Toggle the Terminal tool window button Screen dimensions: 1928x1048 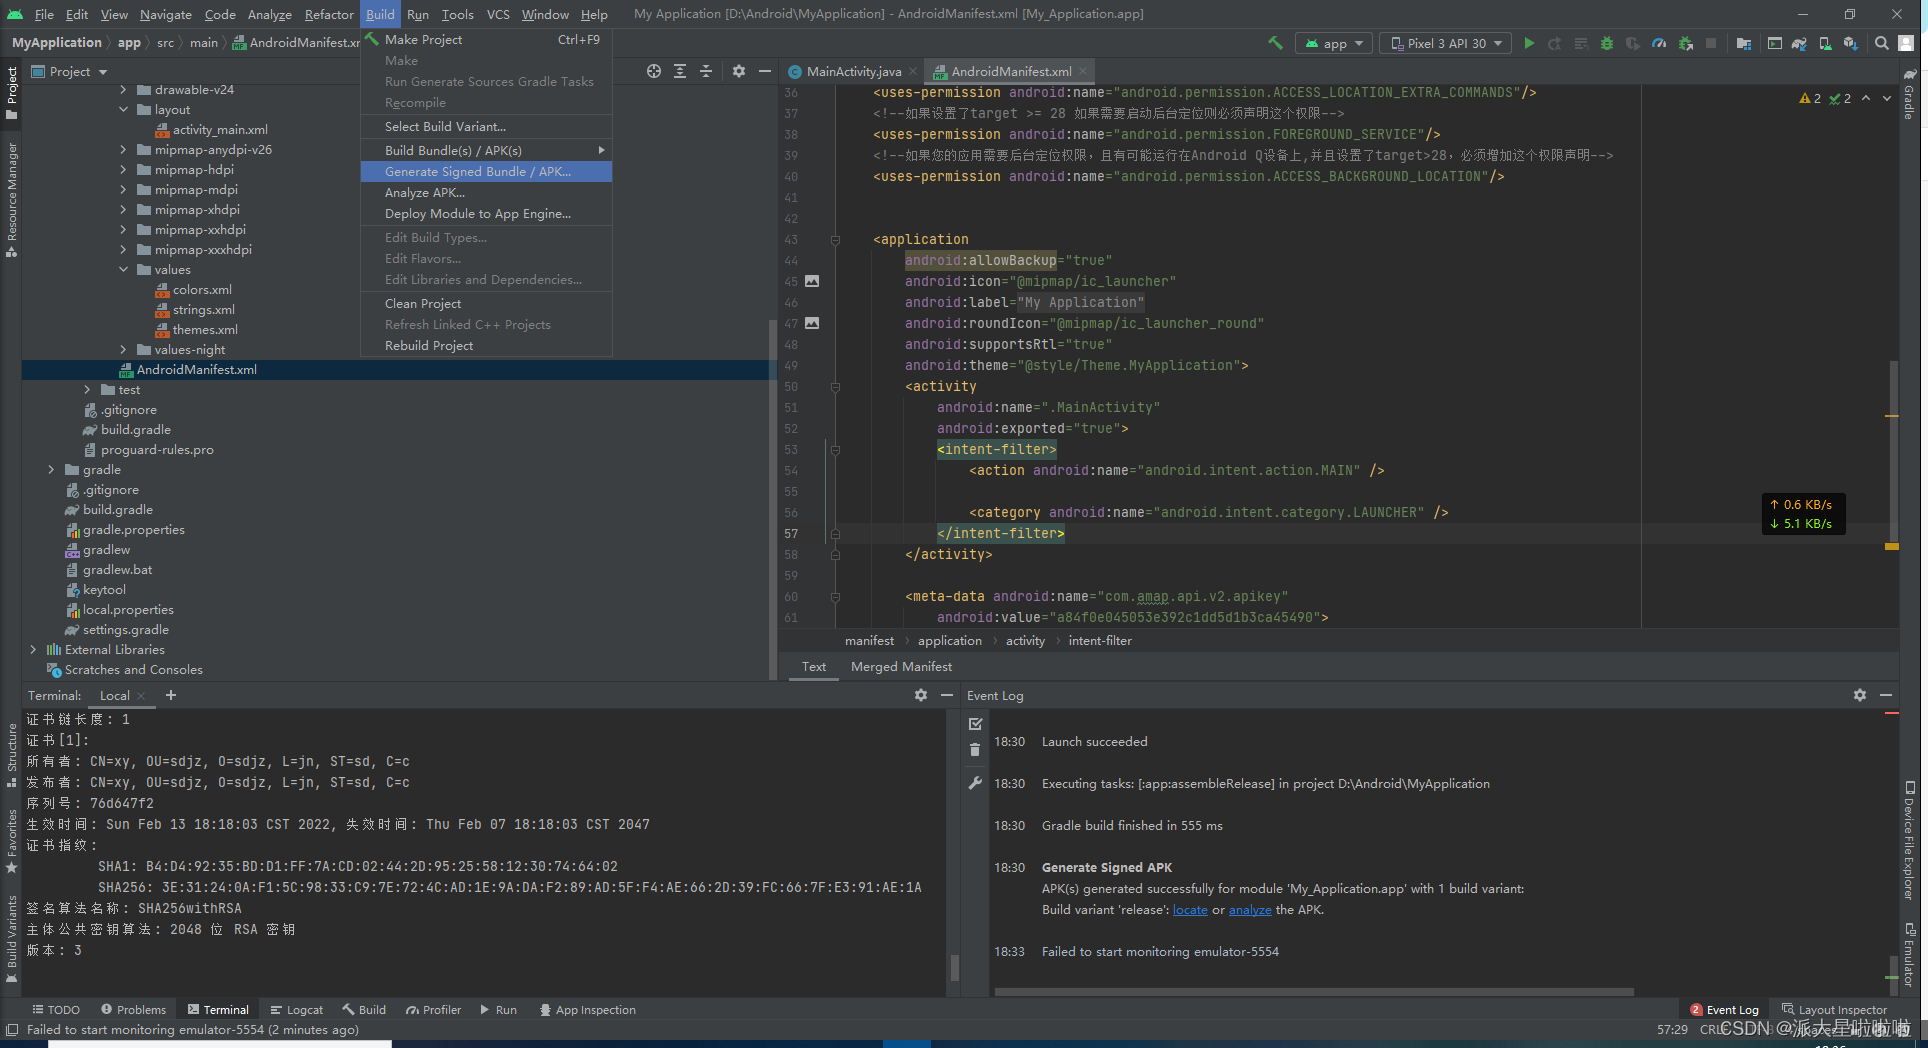coord(217,1010)
